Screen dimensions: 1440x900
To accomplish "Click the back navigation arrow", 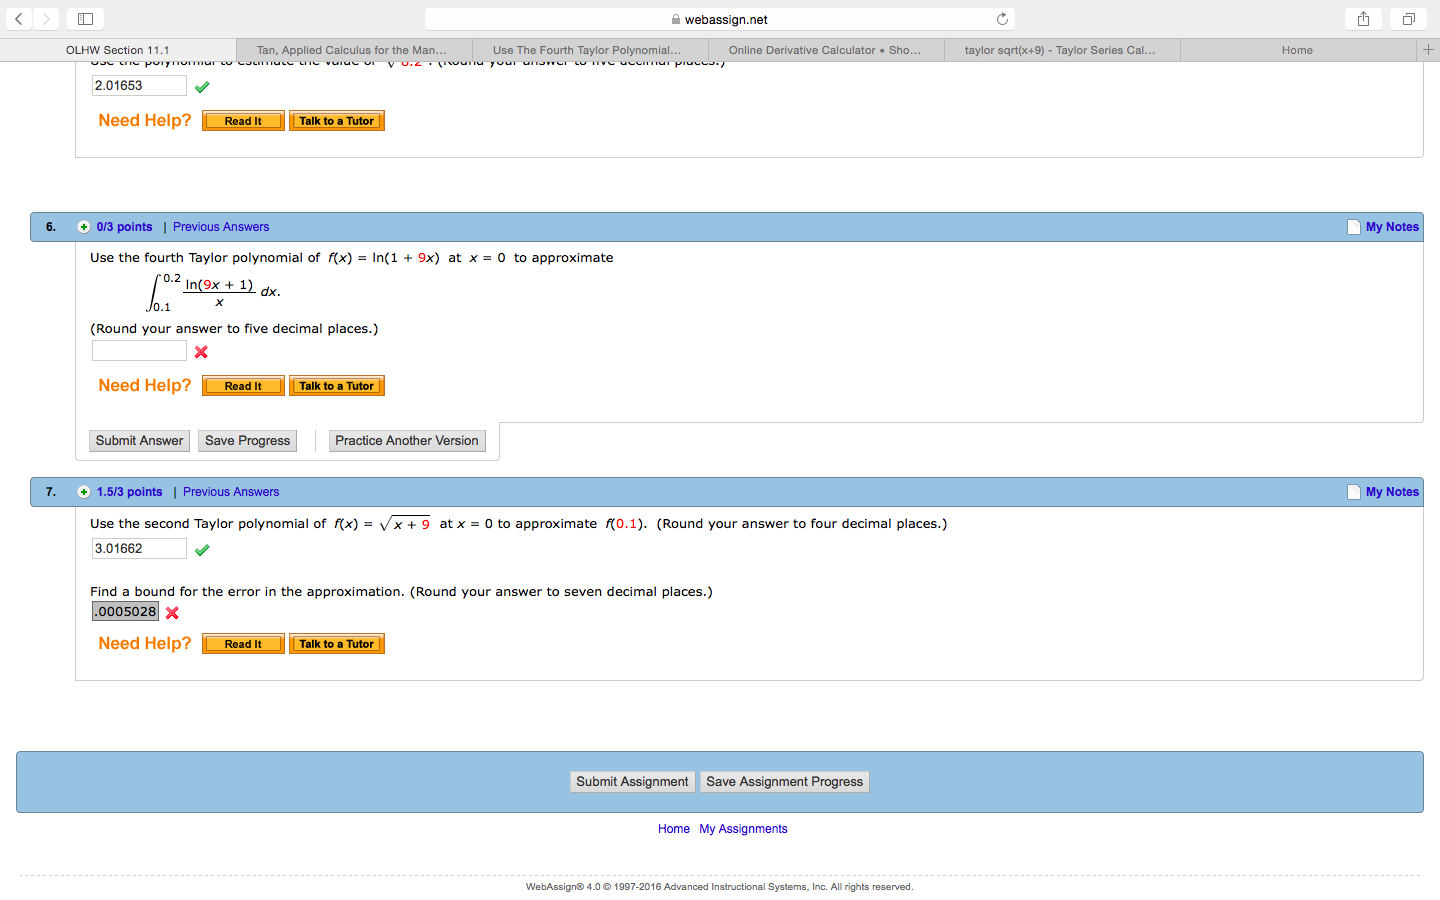I will [x=19, y=18].
